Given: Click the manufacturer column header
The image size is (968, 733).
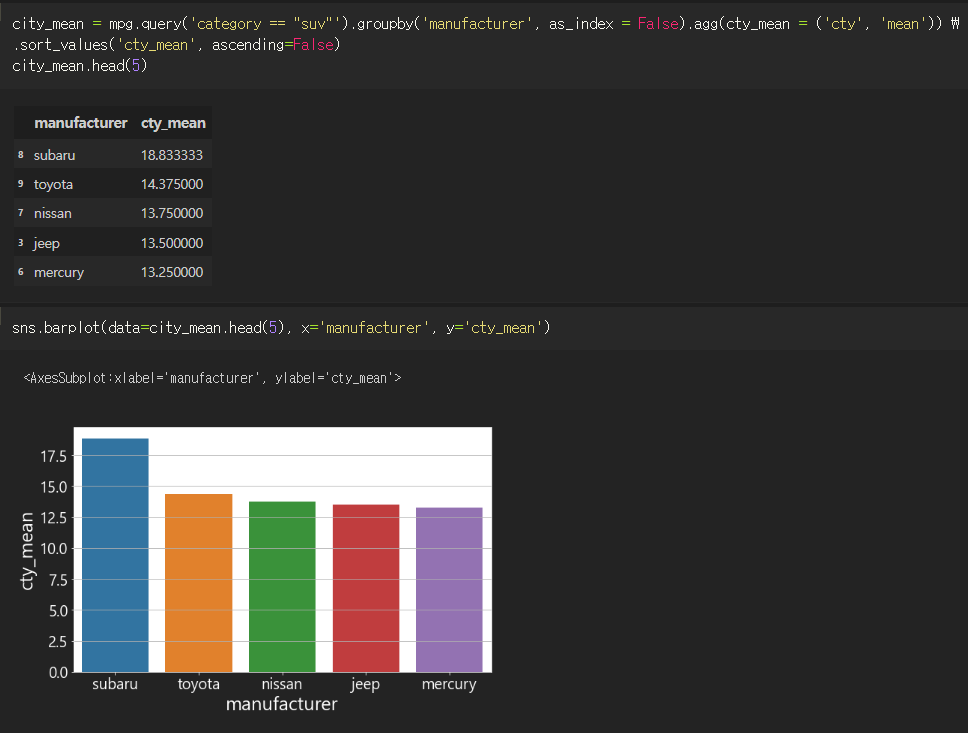Looking at the screenshot, I should point(81,123).
